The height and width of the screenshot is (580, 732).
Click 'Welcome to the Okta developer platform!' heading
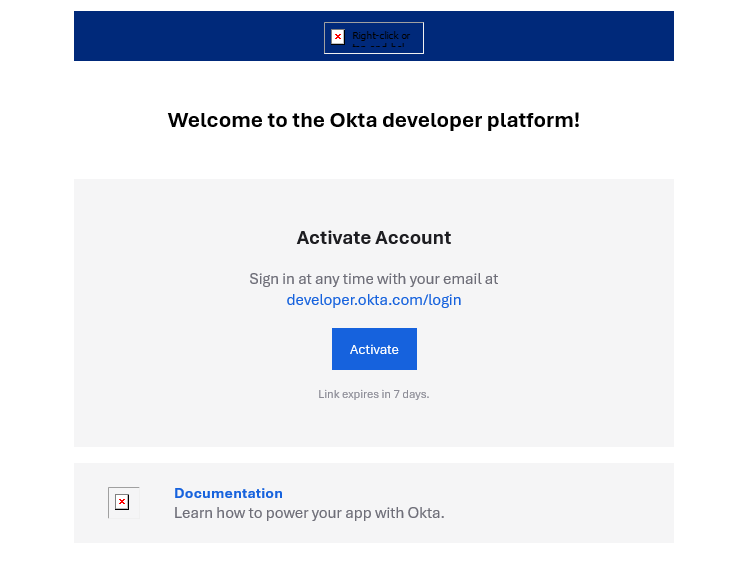point(373,120)
